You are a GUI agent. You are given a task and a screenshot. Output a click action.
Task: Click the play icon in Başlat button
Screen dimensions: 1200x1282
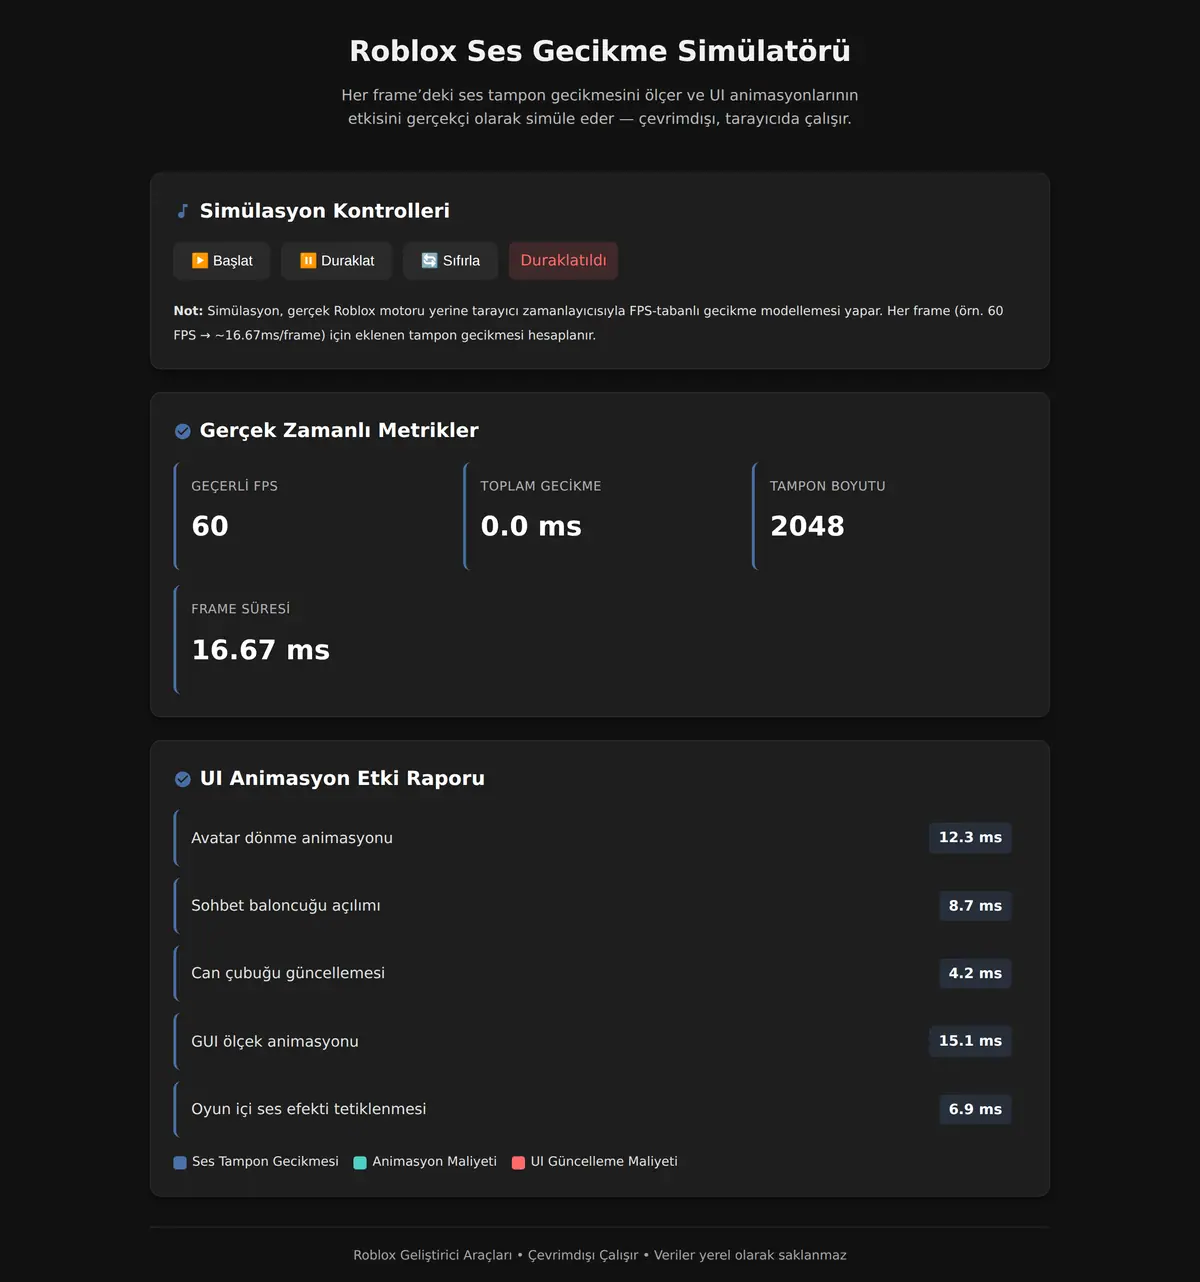200,261
